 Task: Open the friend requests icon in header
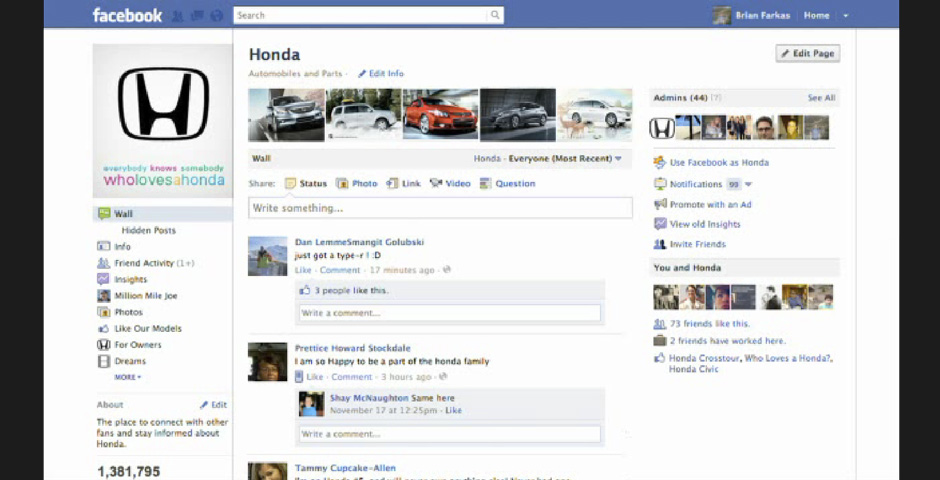177,16
